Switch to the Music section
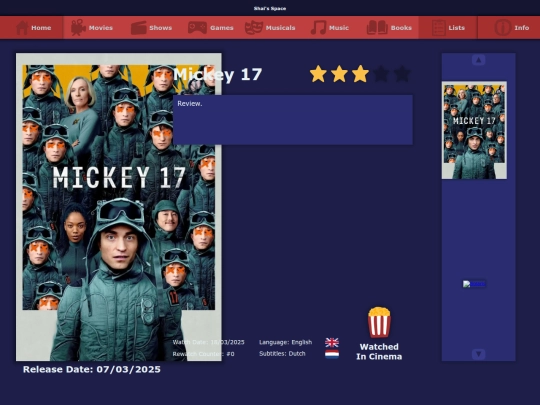540x405 pixels. [x=330, y=28]
